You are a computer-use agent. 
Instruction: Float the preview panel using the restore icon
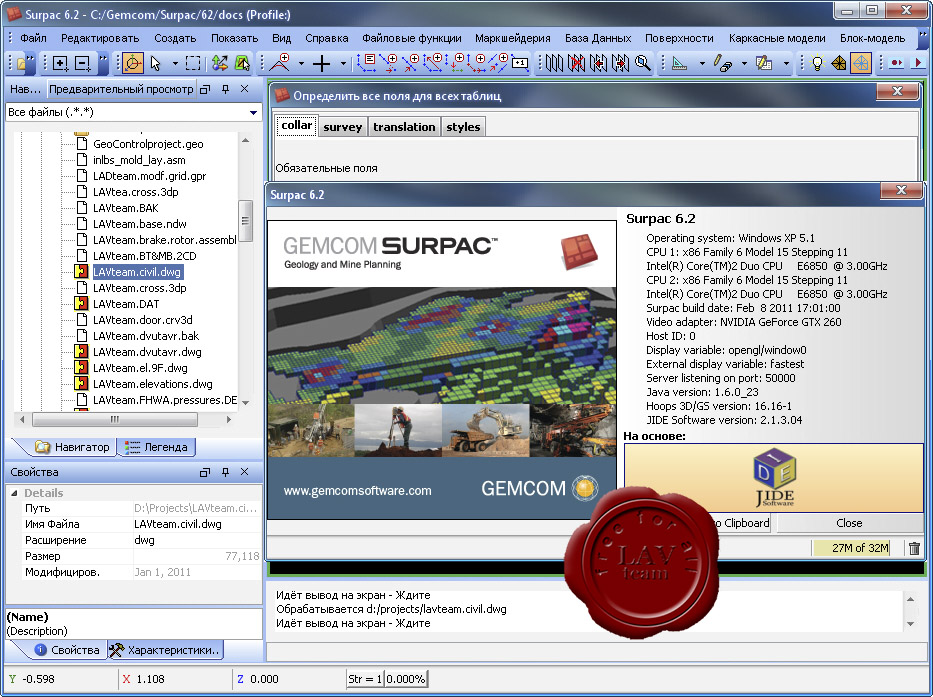click(x=205, y=89)
